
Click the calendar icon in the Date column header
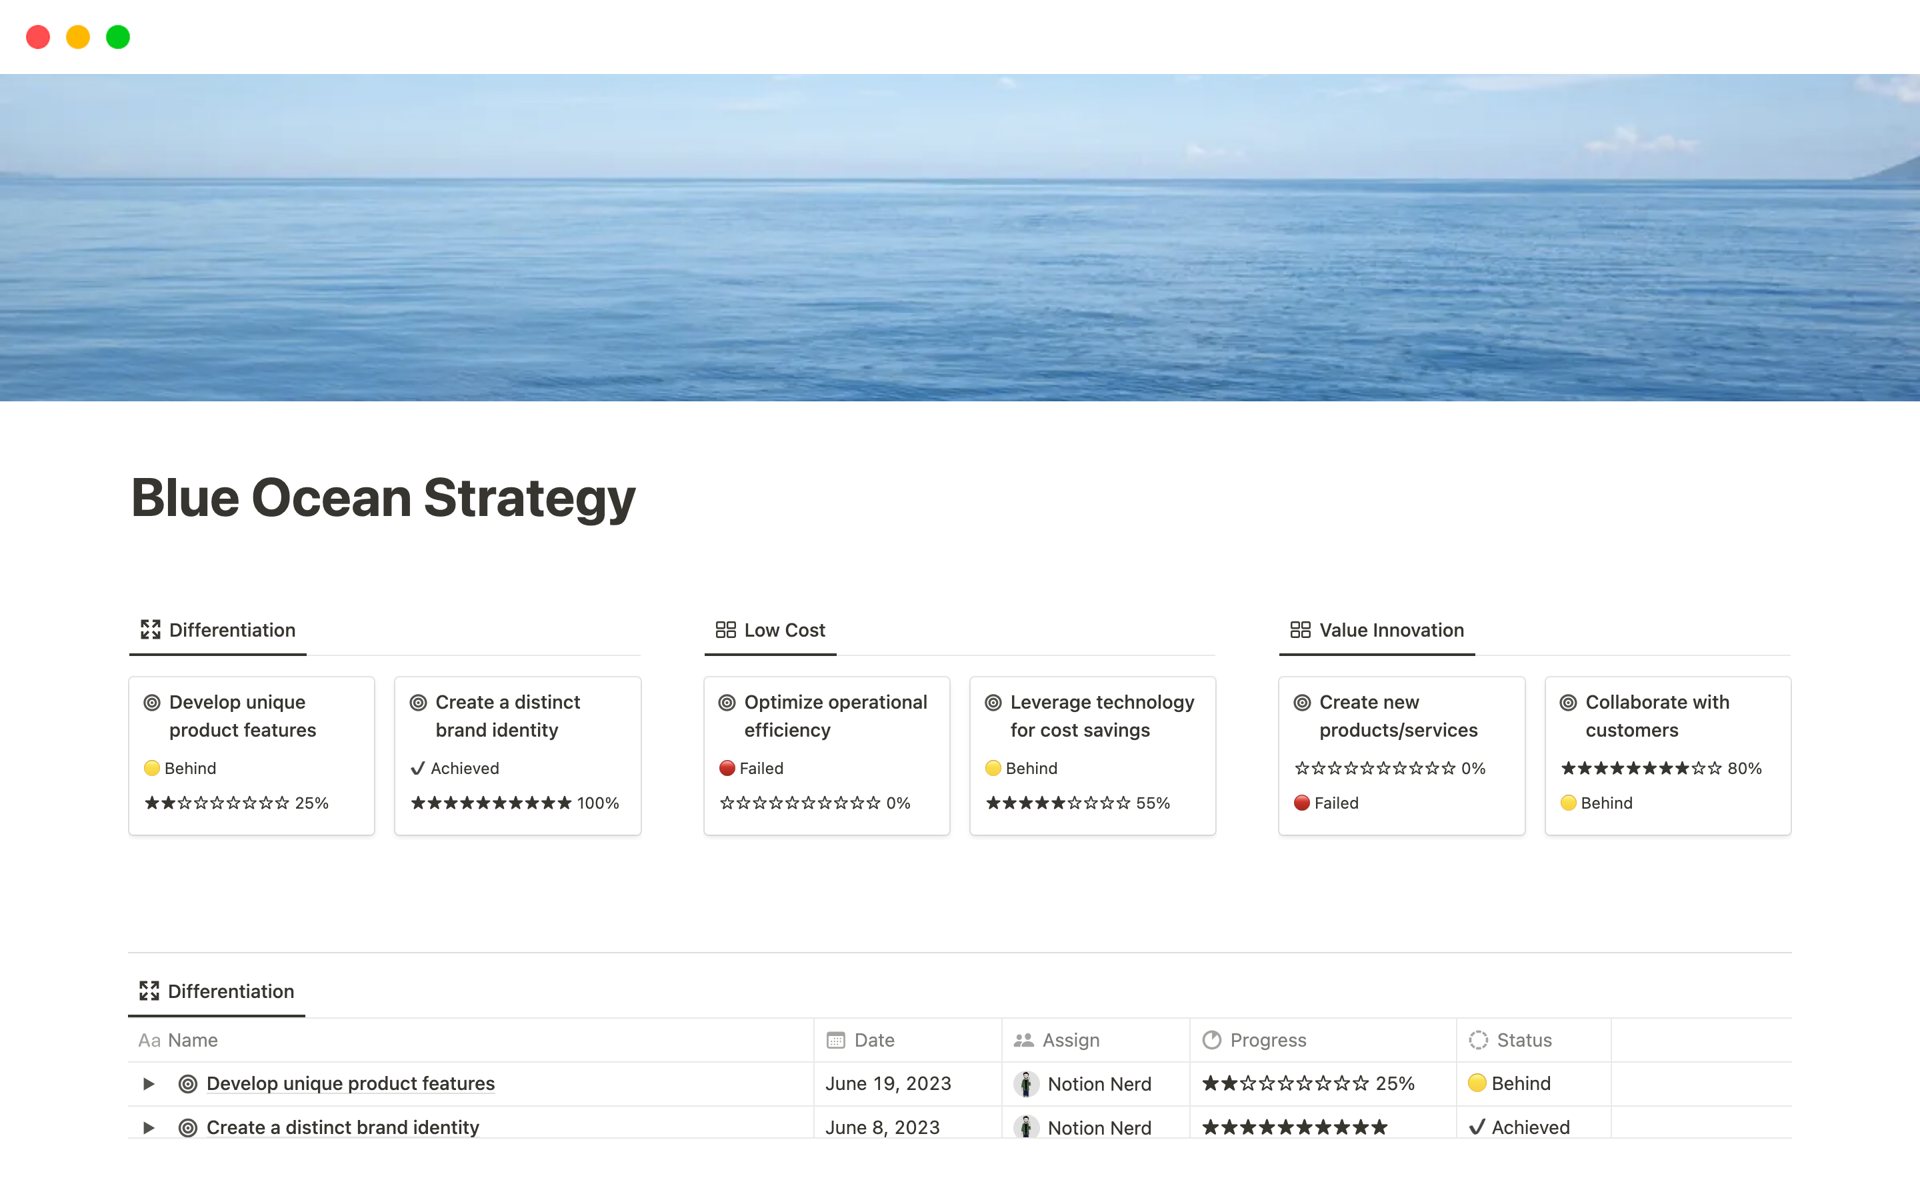click(x=836, y=1040)
